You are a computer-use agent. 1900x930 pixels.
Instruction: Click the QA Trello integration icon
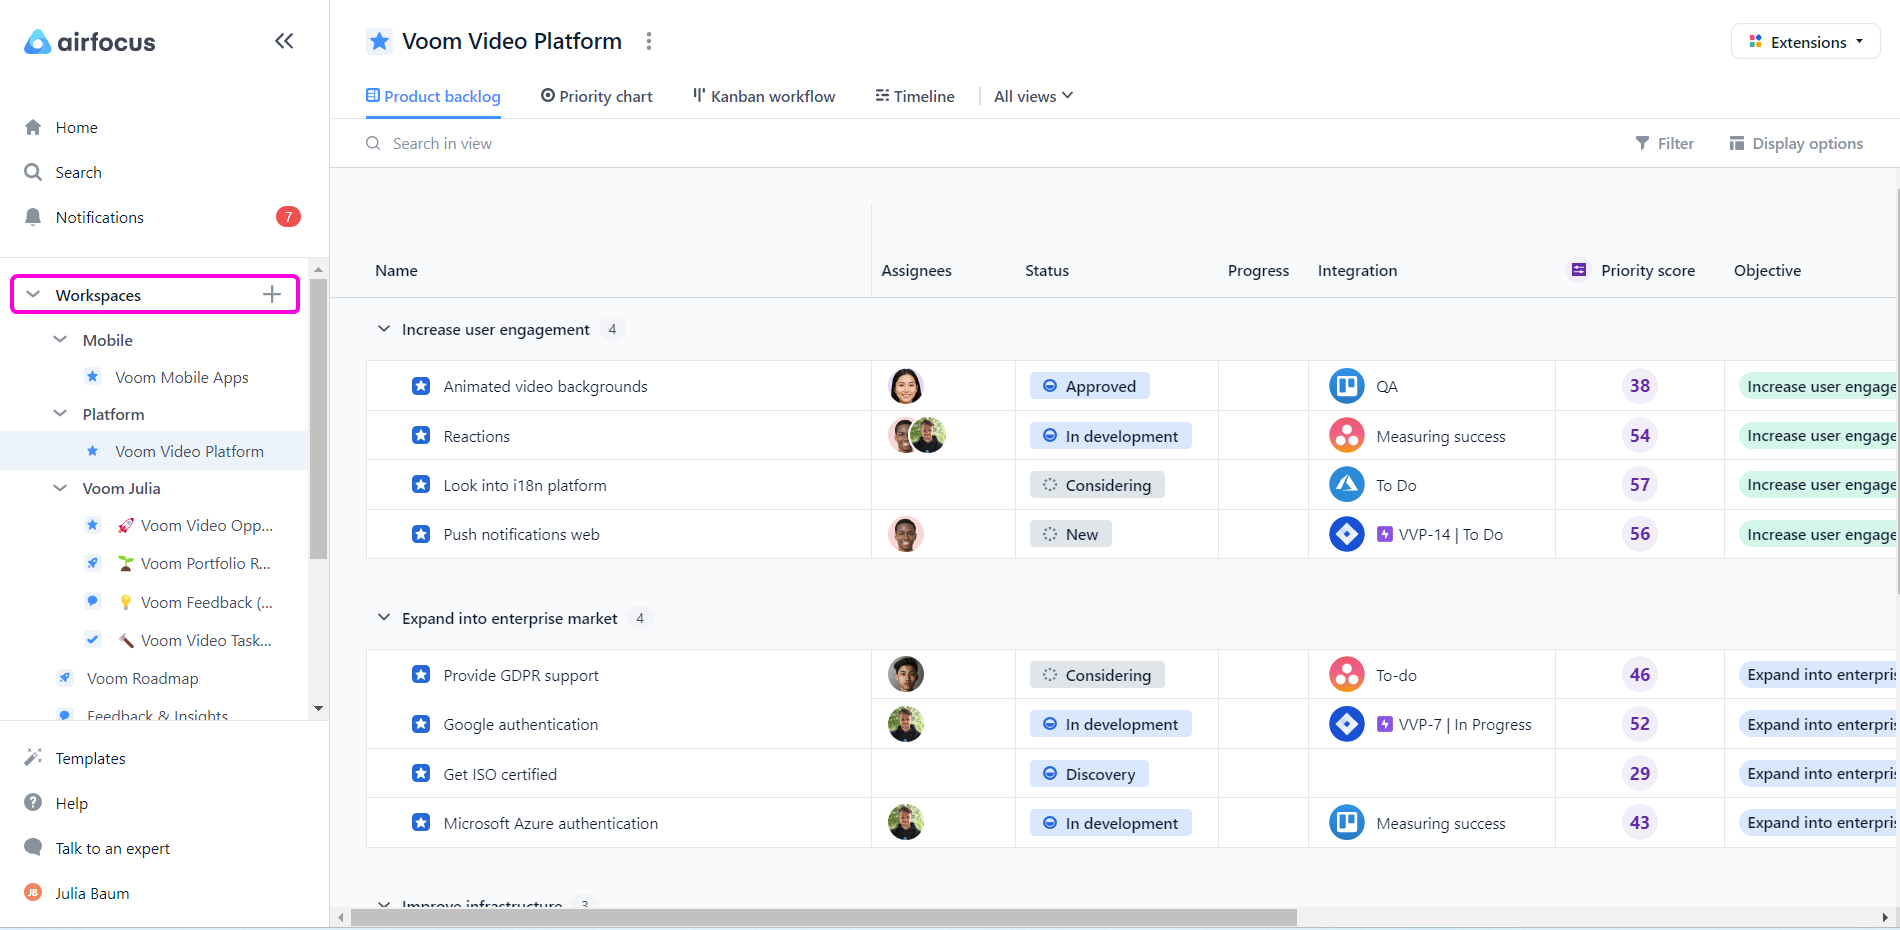[1346, 386]
